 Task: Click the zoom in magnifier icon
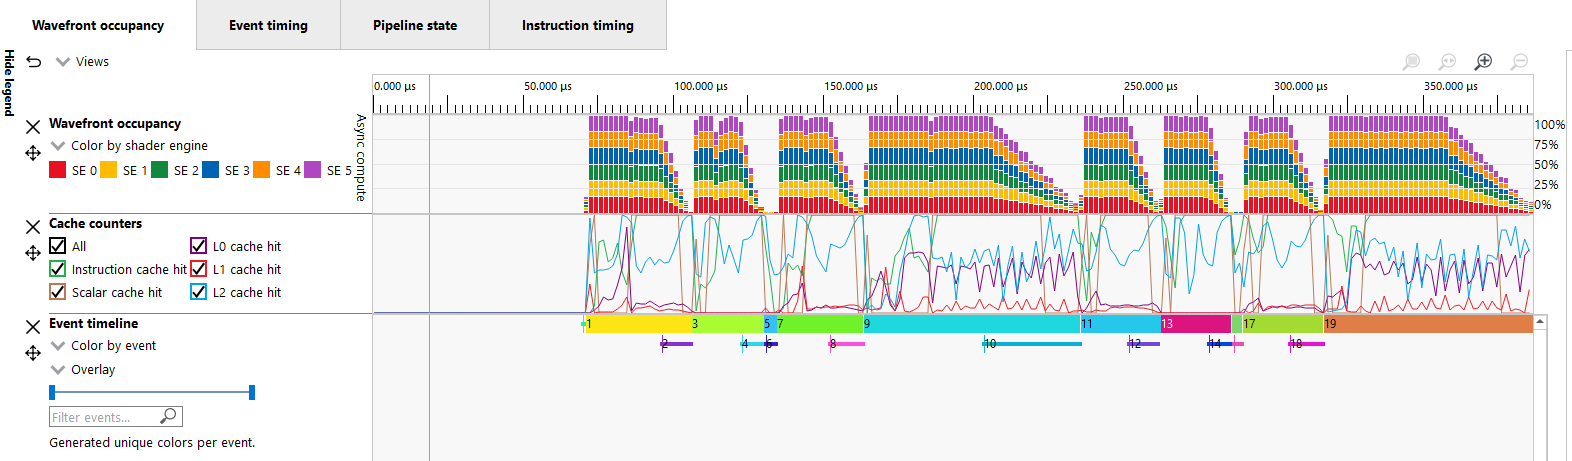pos(1483,62)
